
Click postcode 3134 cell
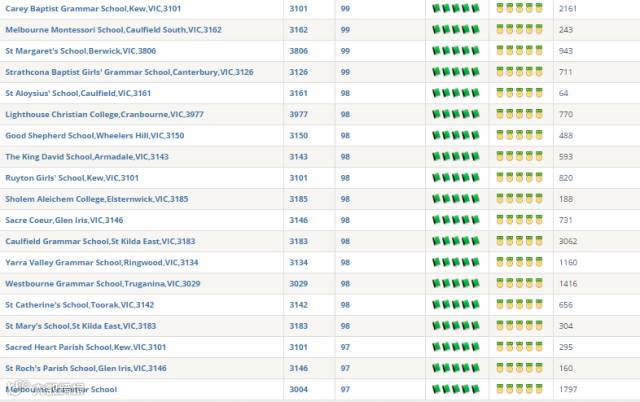pos(299,263)
